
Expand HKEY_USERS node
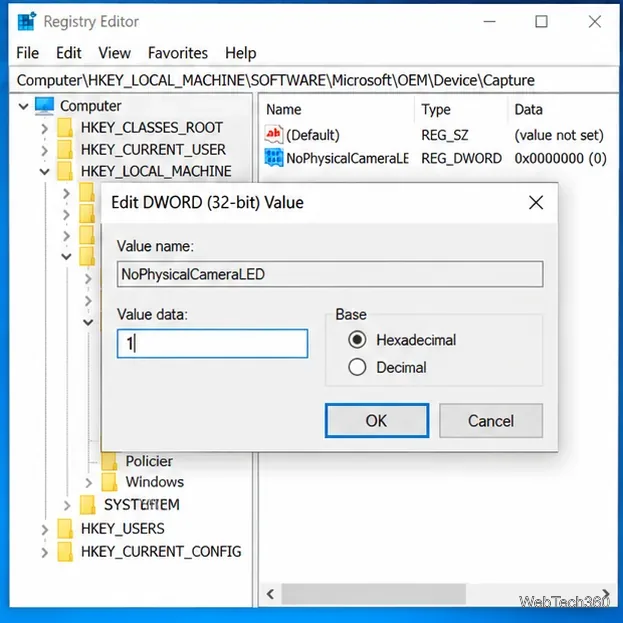pos(44,530)
